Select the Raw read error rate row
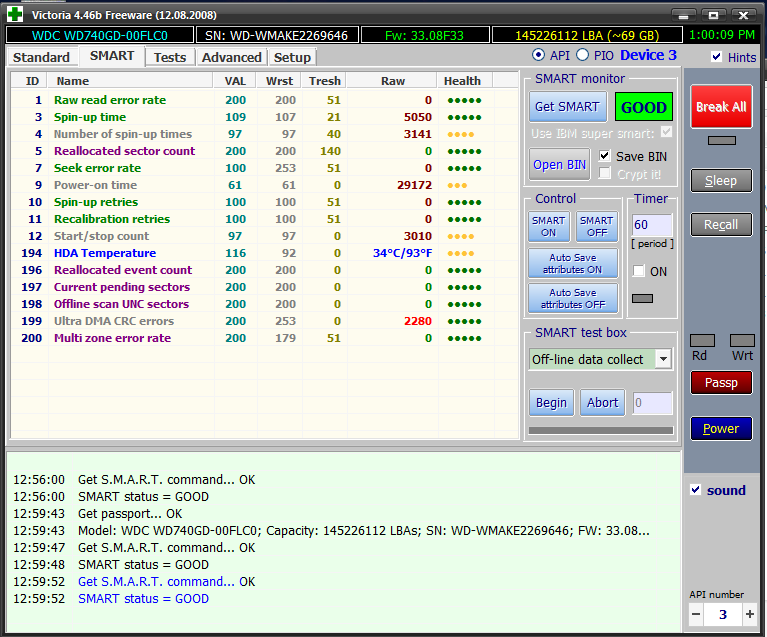Screen dimensions: 767x637 [264, 100]
